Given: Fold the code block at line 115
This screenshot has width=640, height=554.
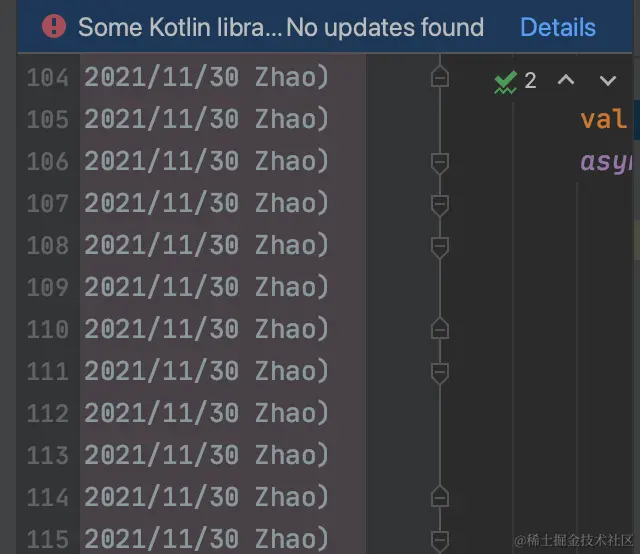Looking at the screenshot, I should point(439,538).
